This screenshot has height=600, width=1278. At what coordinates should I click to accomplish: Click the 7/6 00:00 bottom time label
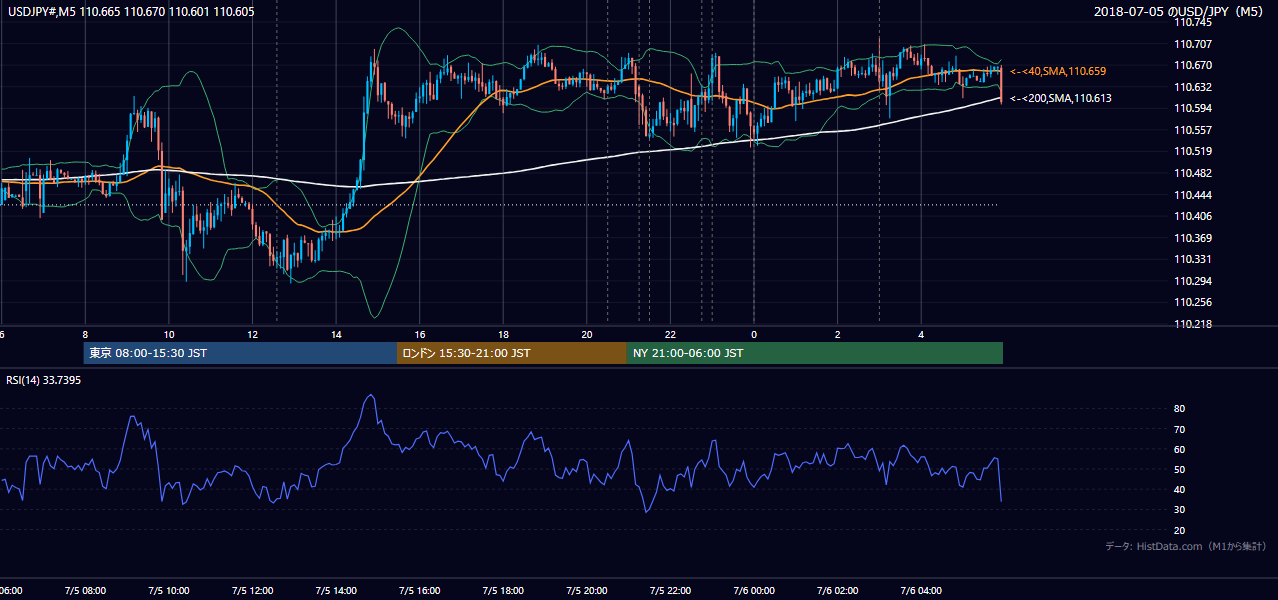coord(754,591)
